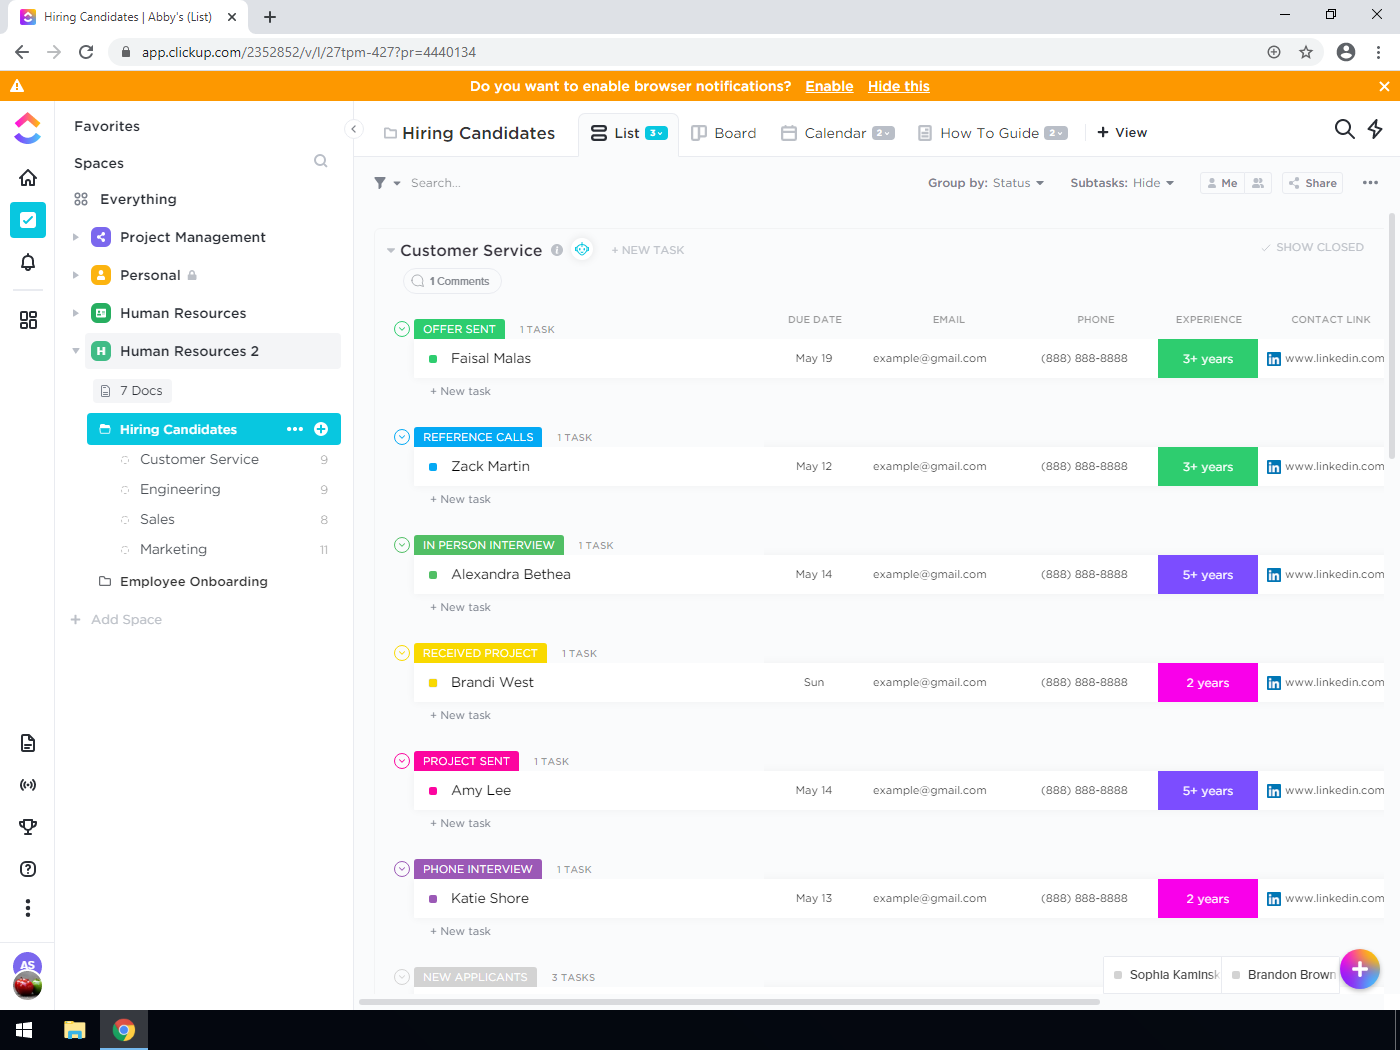Image resolution: width=1400 pixels, height=1050 pixels.
Task: Search spaces using magnifier icon in sidebar
Action: click(x=321, y=161)
